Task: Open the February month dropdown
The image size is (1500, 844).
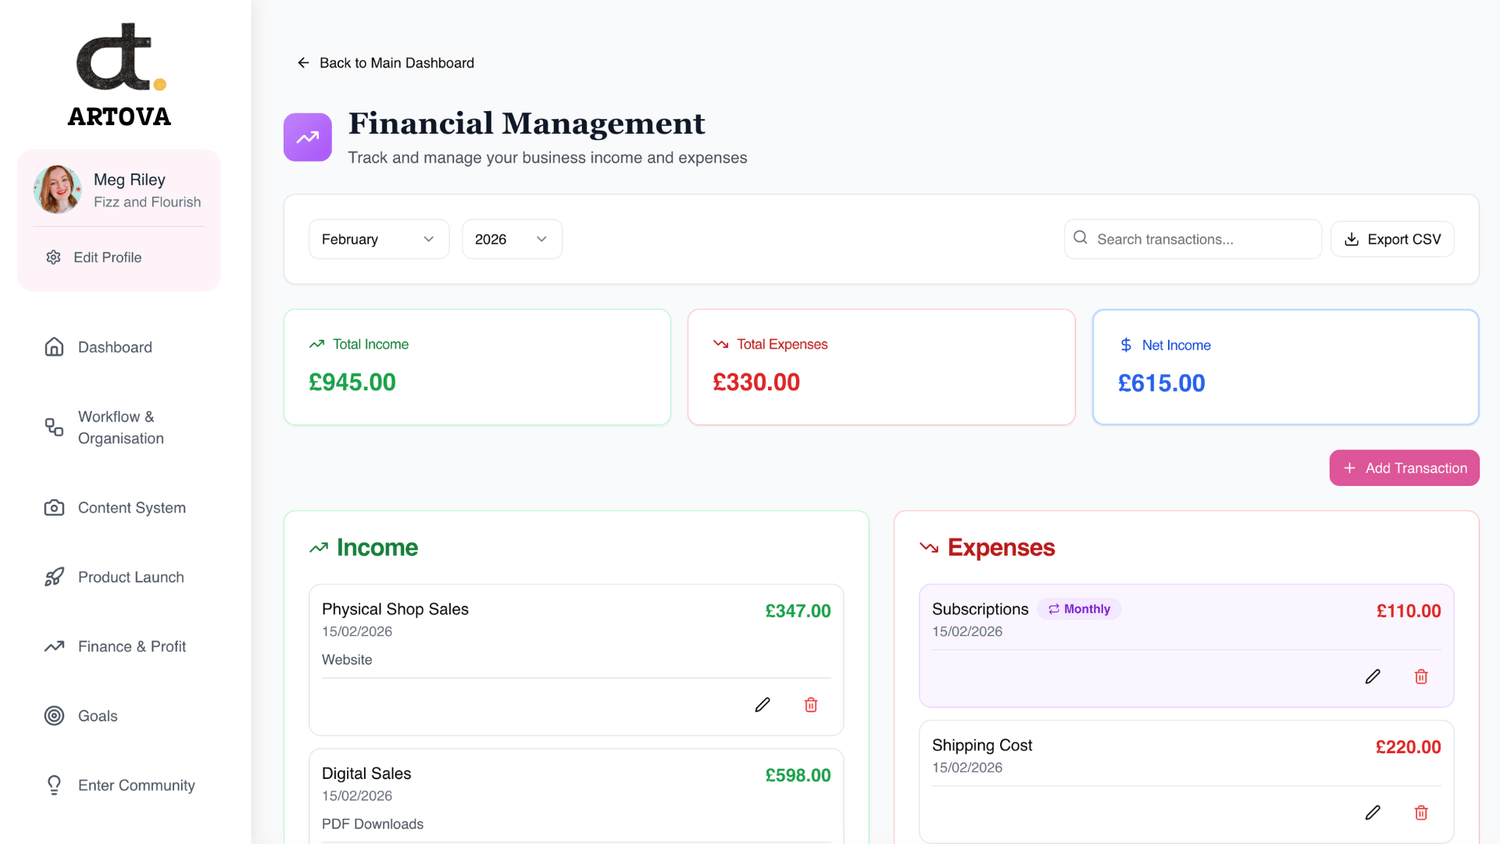Action: (379, 239)
